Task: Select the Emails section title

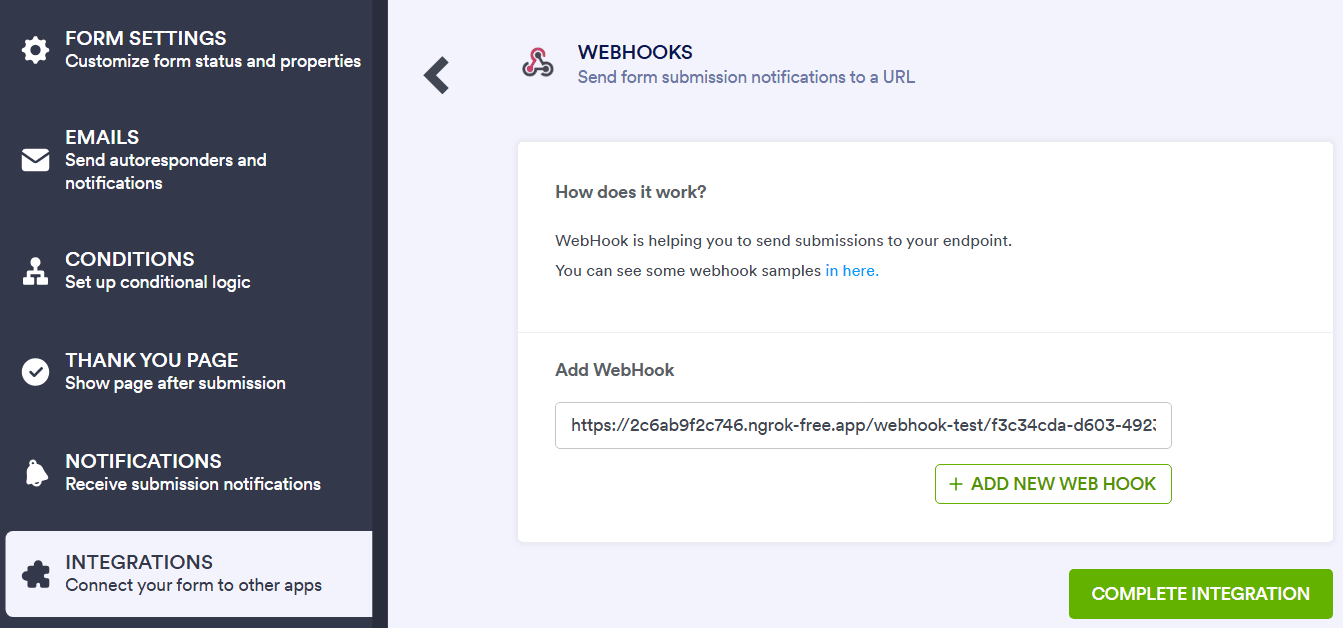Action: pyautogui.click(x=102, y=138)
